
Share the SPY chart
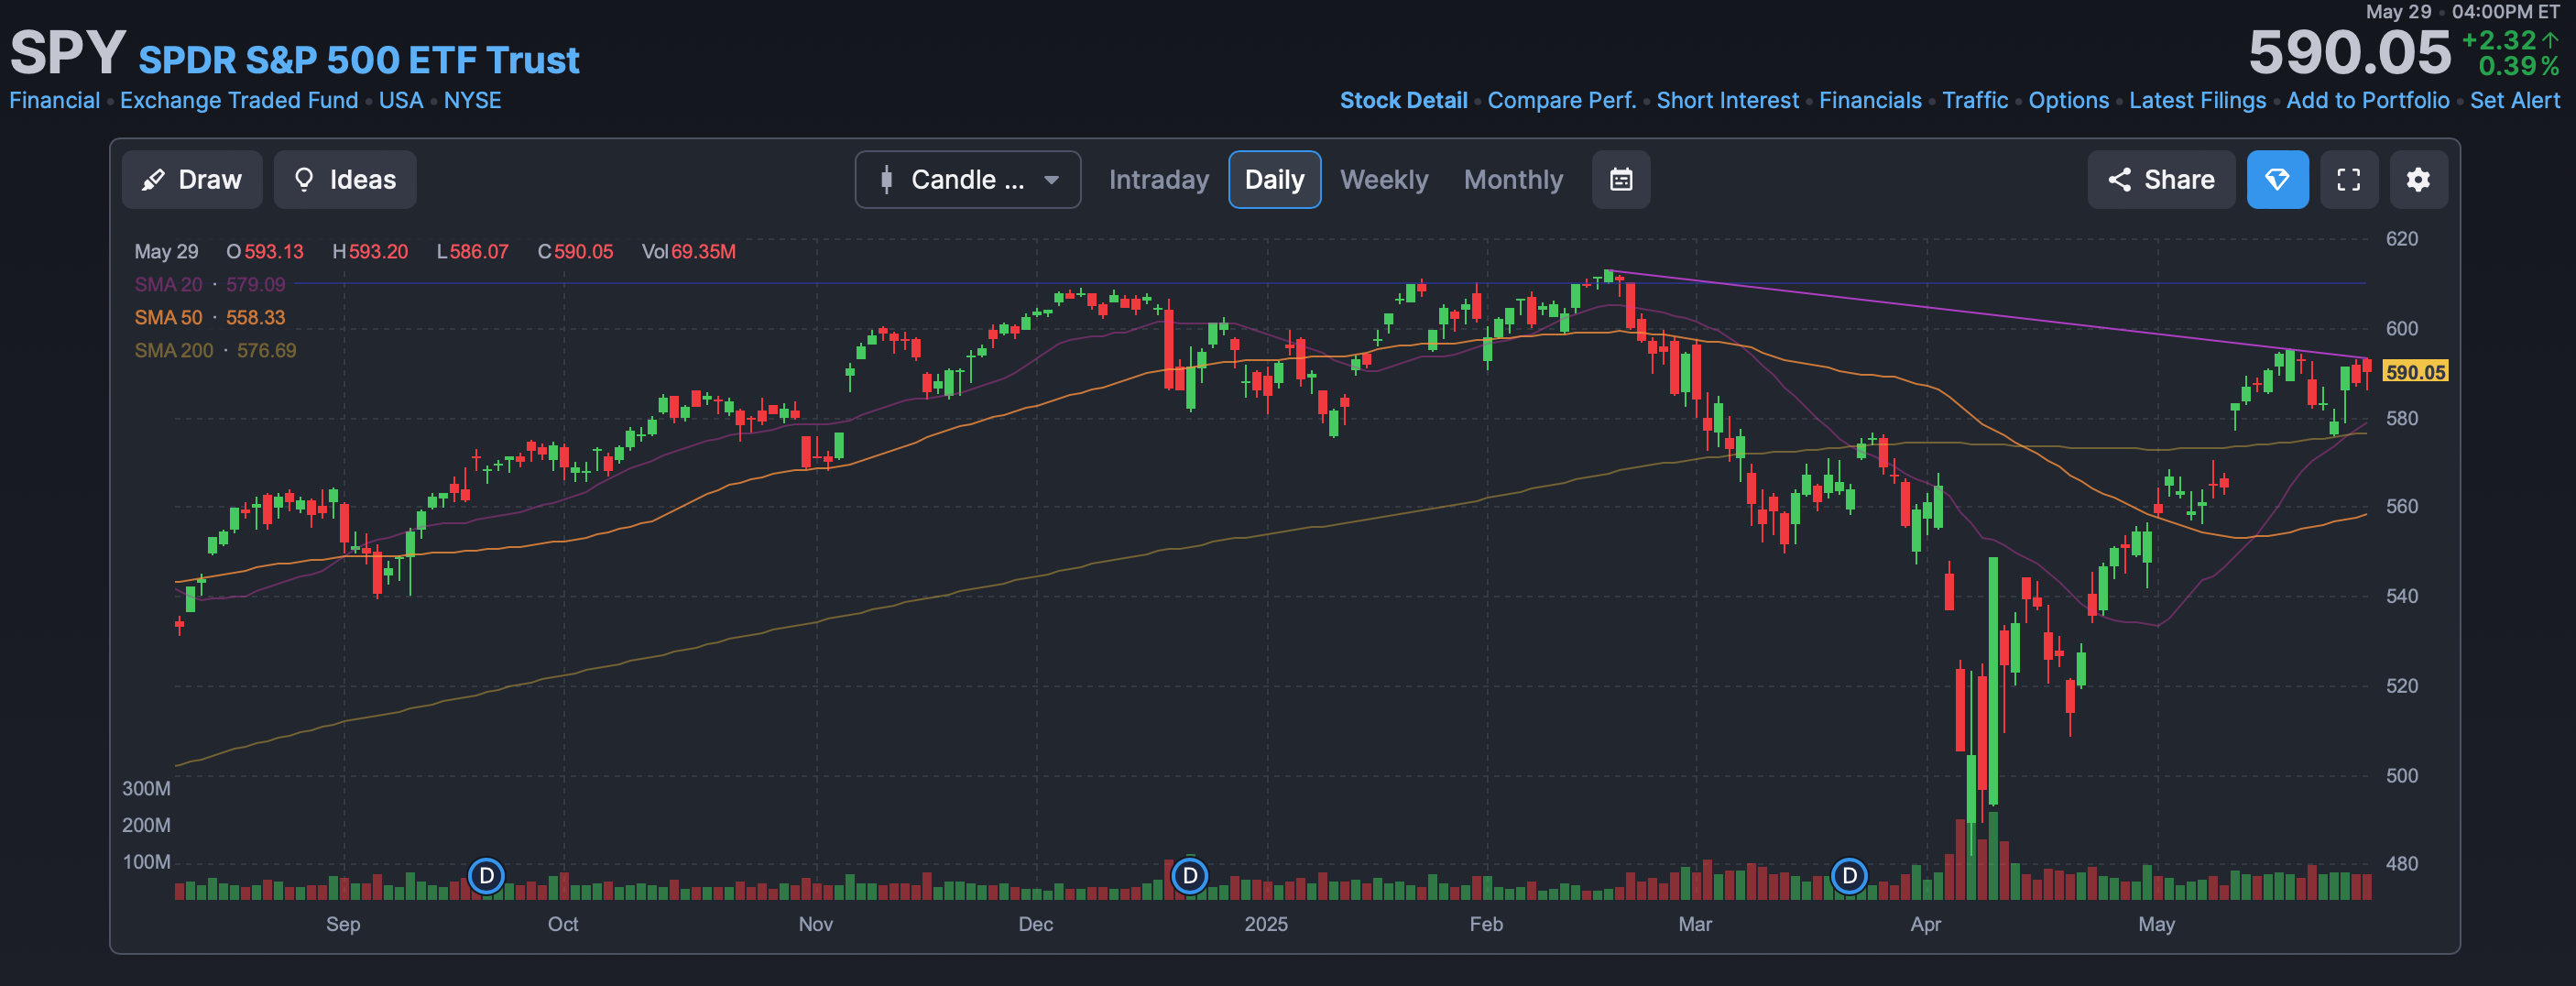2161,180
